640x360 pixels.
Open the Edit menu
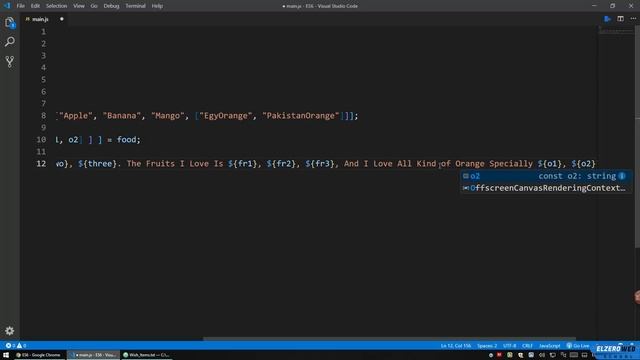point(35,6)
